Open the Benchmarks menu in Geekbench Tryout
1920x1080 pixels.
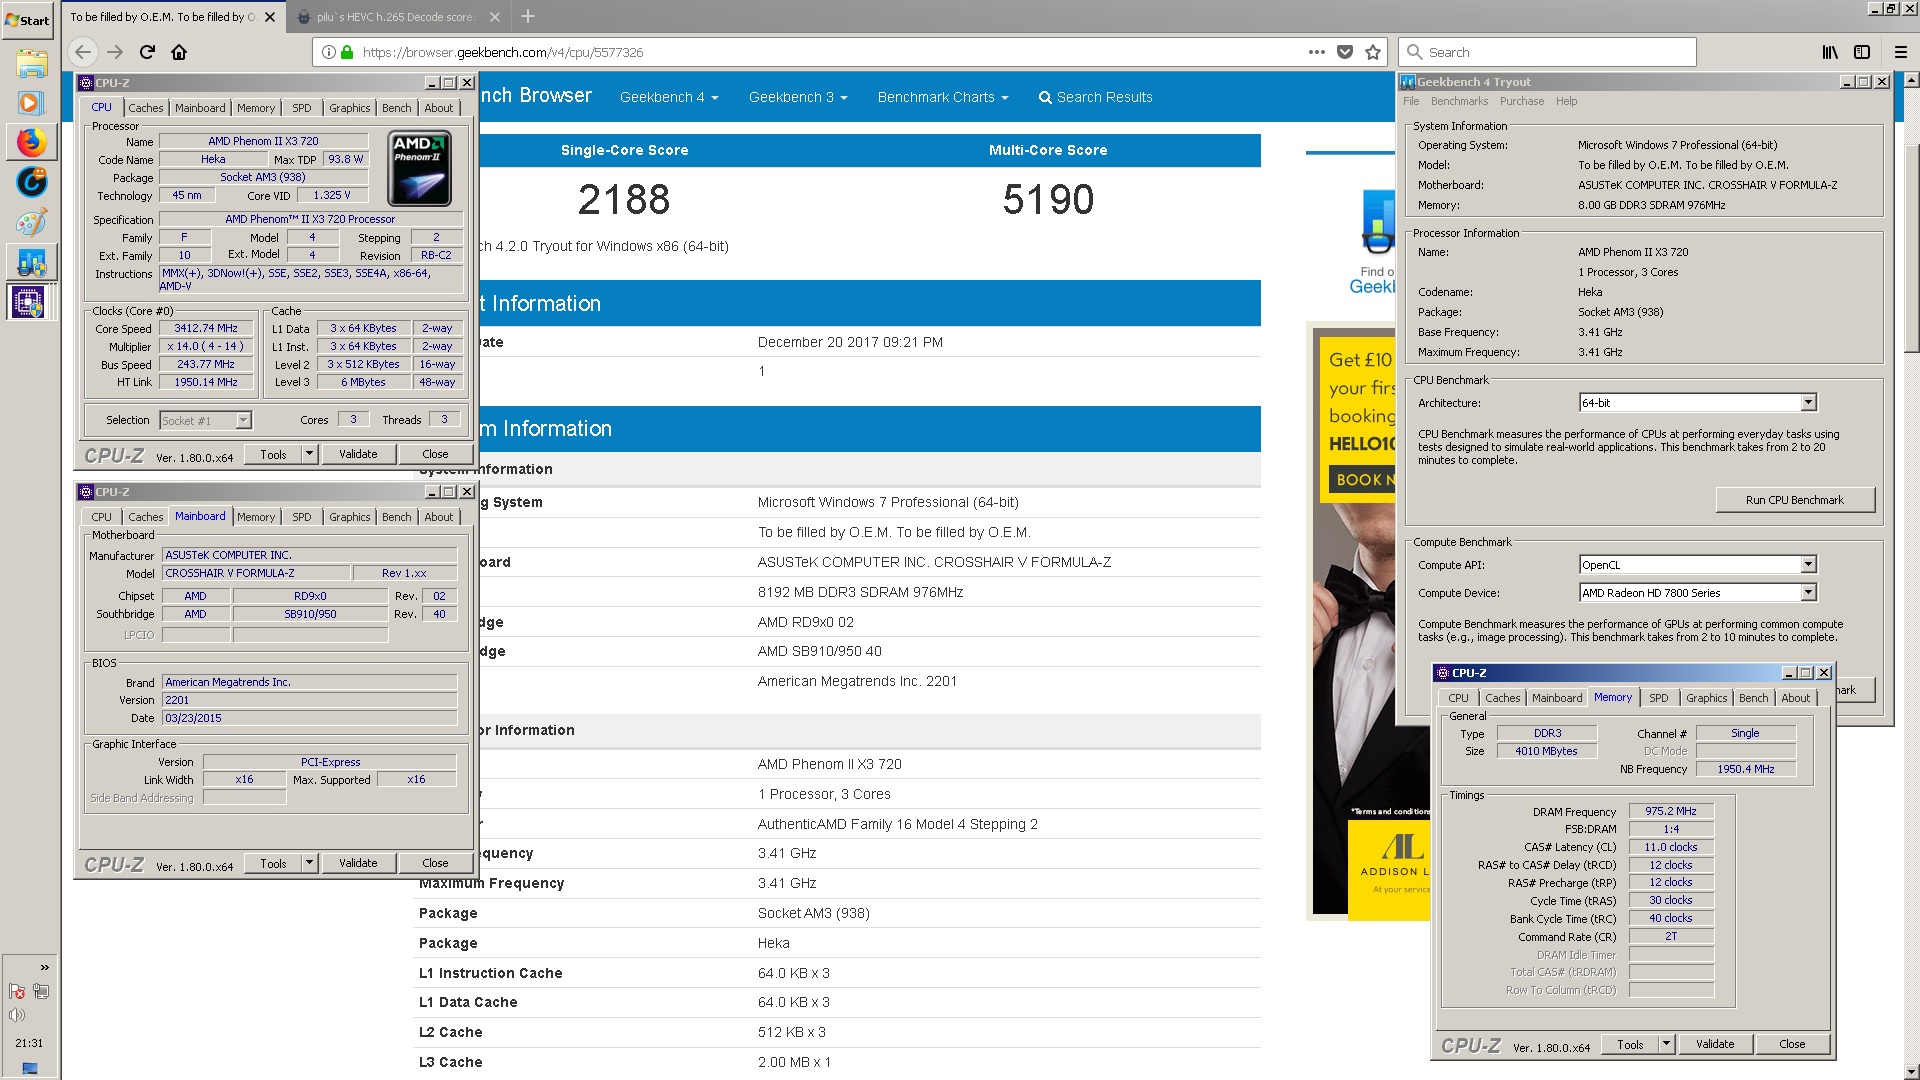click(x=1459, y=101)
